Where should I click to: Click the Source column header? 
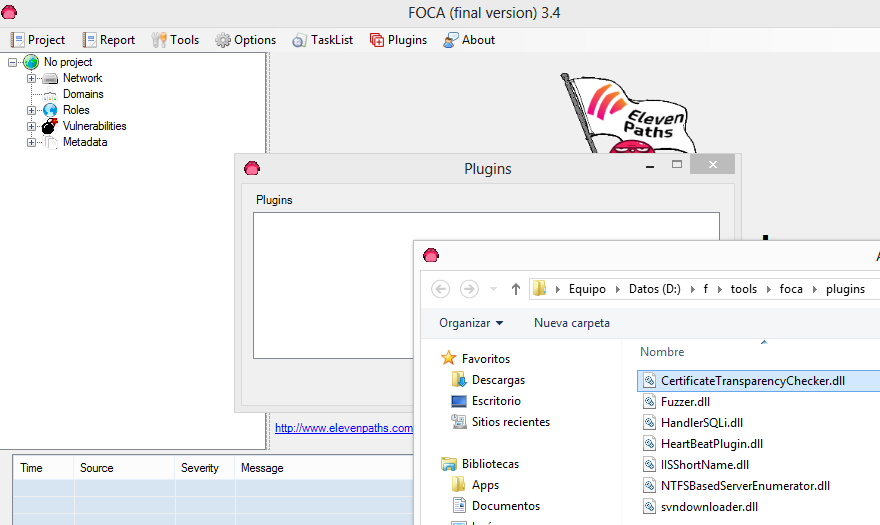[x=124, y=468]
